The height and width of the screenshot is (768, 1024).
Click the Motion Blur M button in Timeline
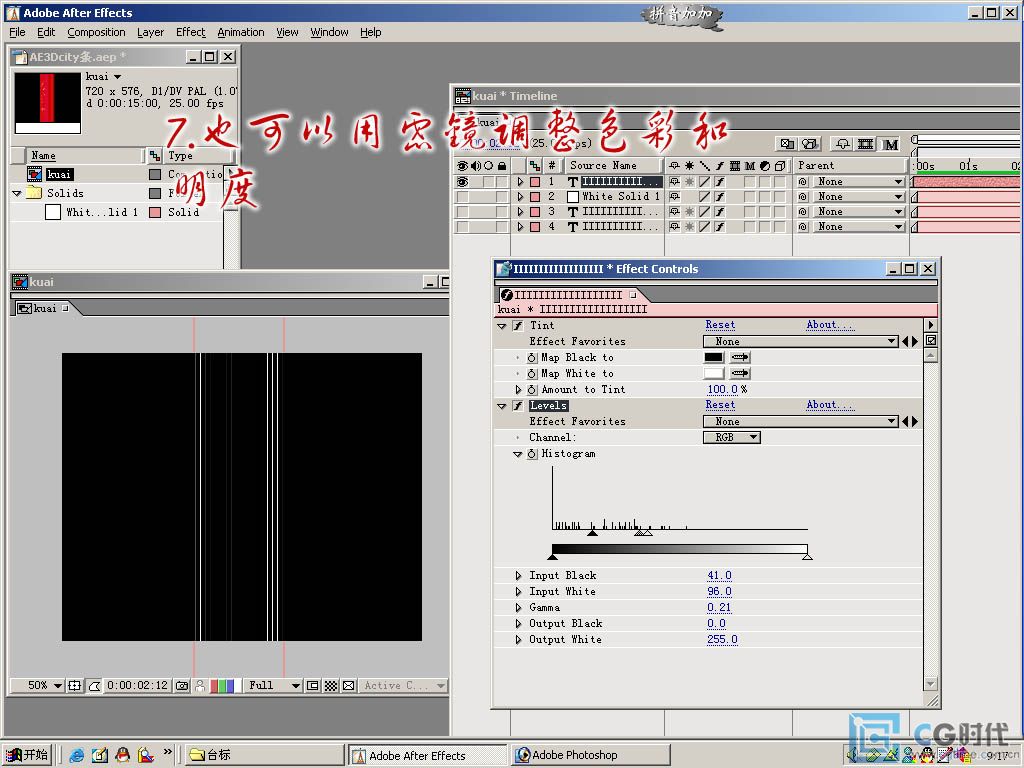tap(890, 144)
